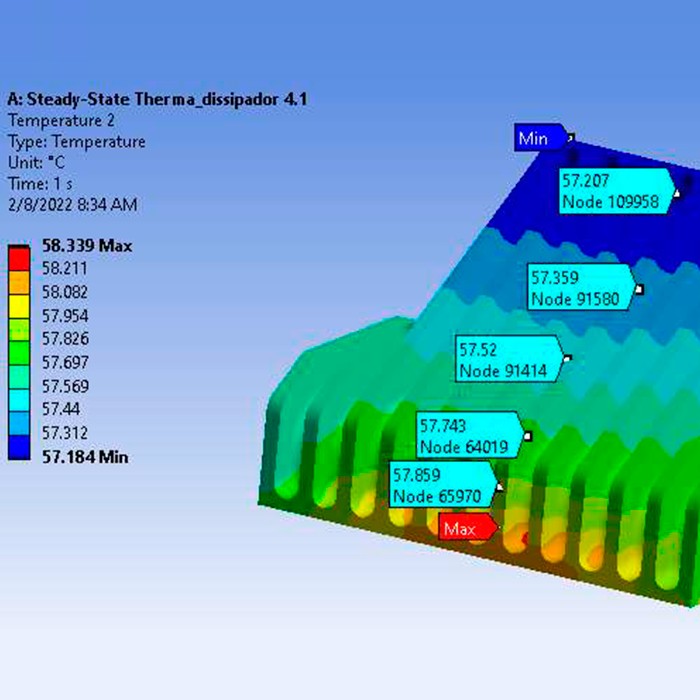Click the Type: Temperature legend line

tap(76, 142)
